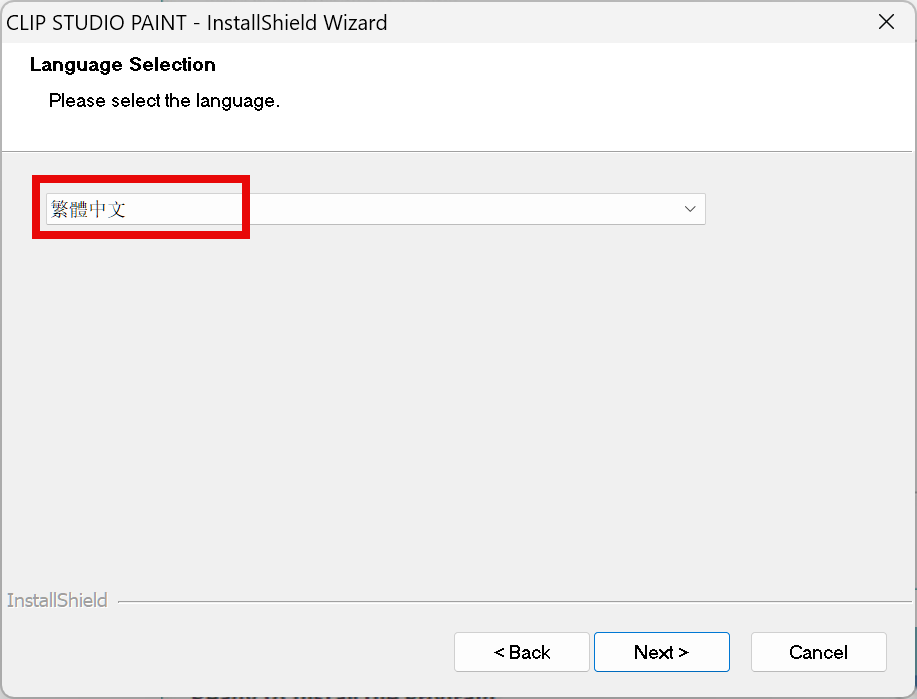Click empty space in the title bar
917x699 pixels.
tap(620, 22)
